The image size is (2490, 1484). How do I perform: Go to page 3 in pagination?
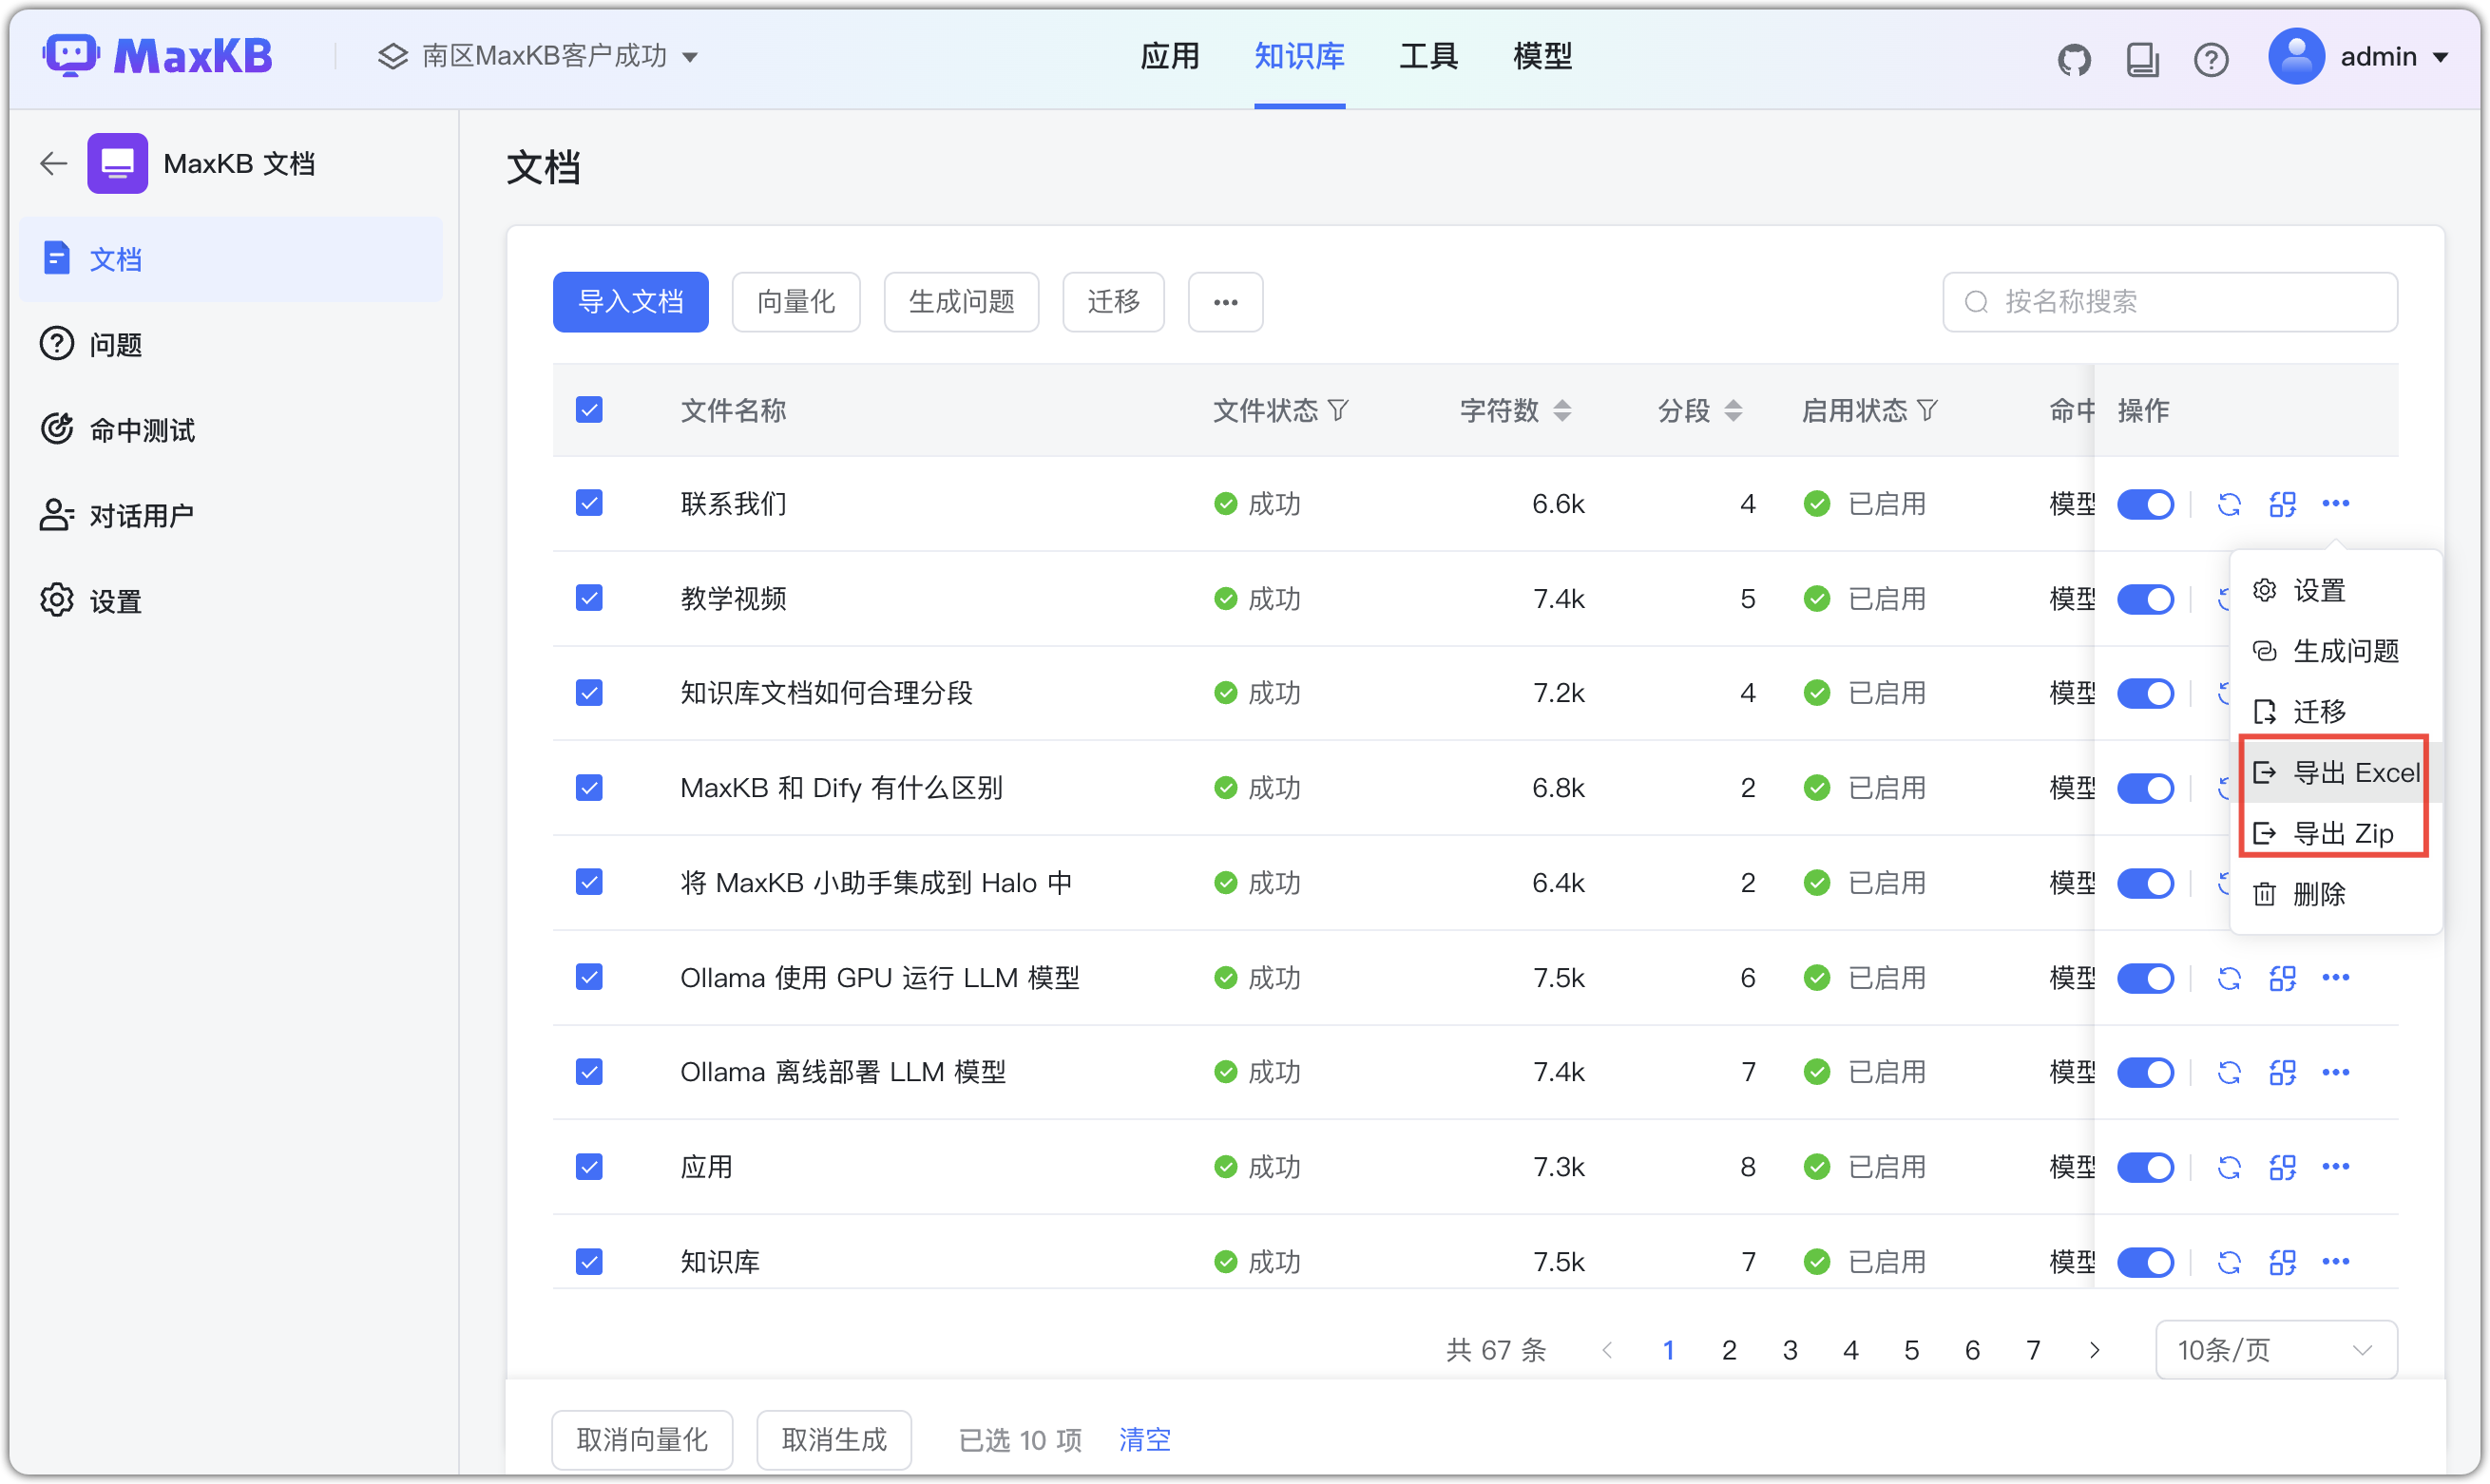coord(1789,1350)
